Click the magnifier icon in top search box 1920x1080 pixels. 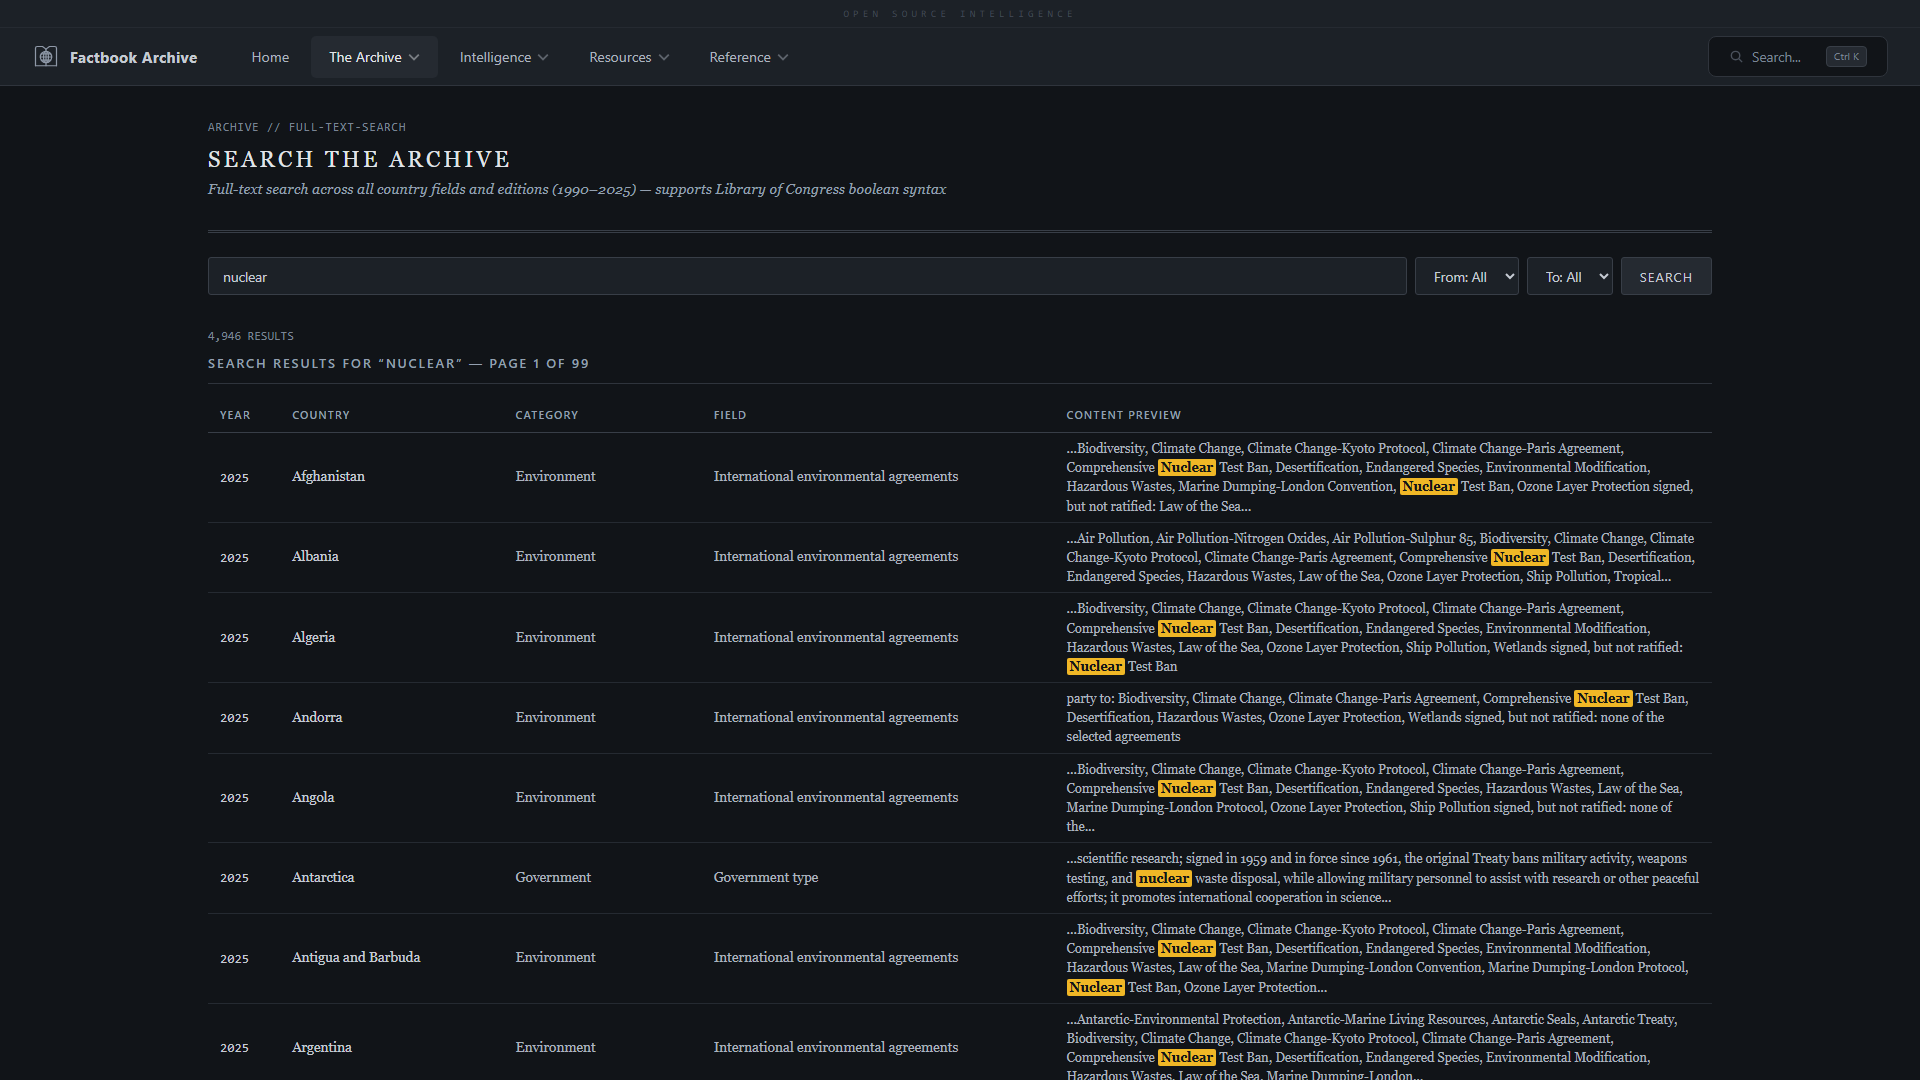[x=1736, y=57]
